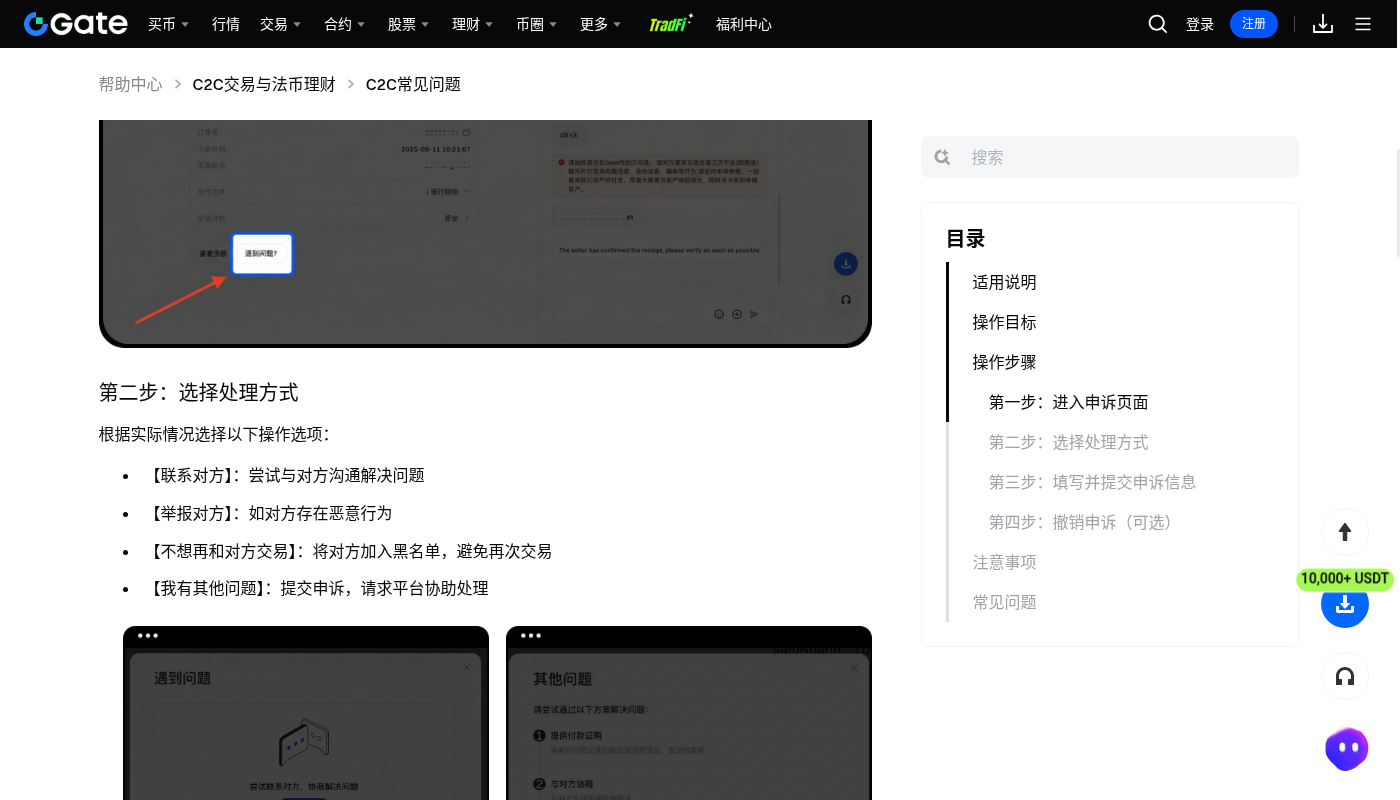Jump to 注意事项 in table of contents
Viewport: 1400px width, 800px height.
click(x=1004, y=562)
